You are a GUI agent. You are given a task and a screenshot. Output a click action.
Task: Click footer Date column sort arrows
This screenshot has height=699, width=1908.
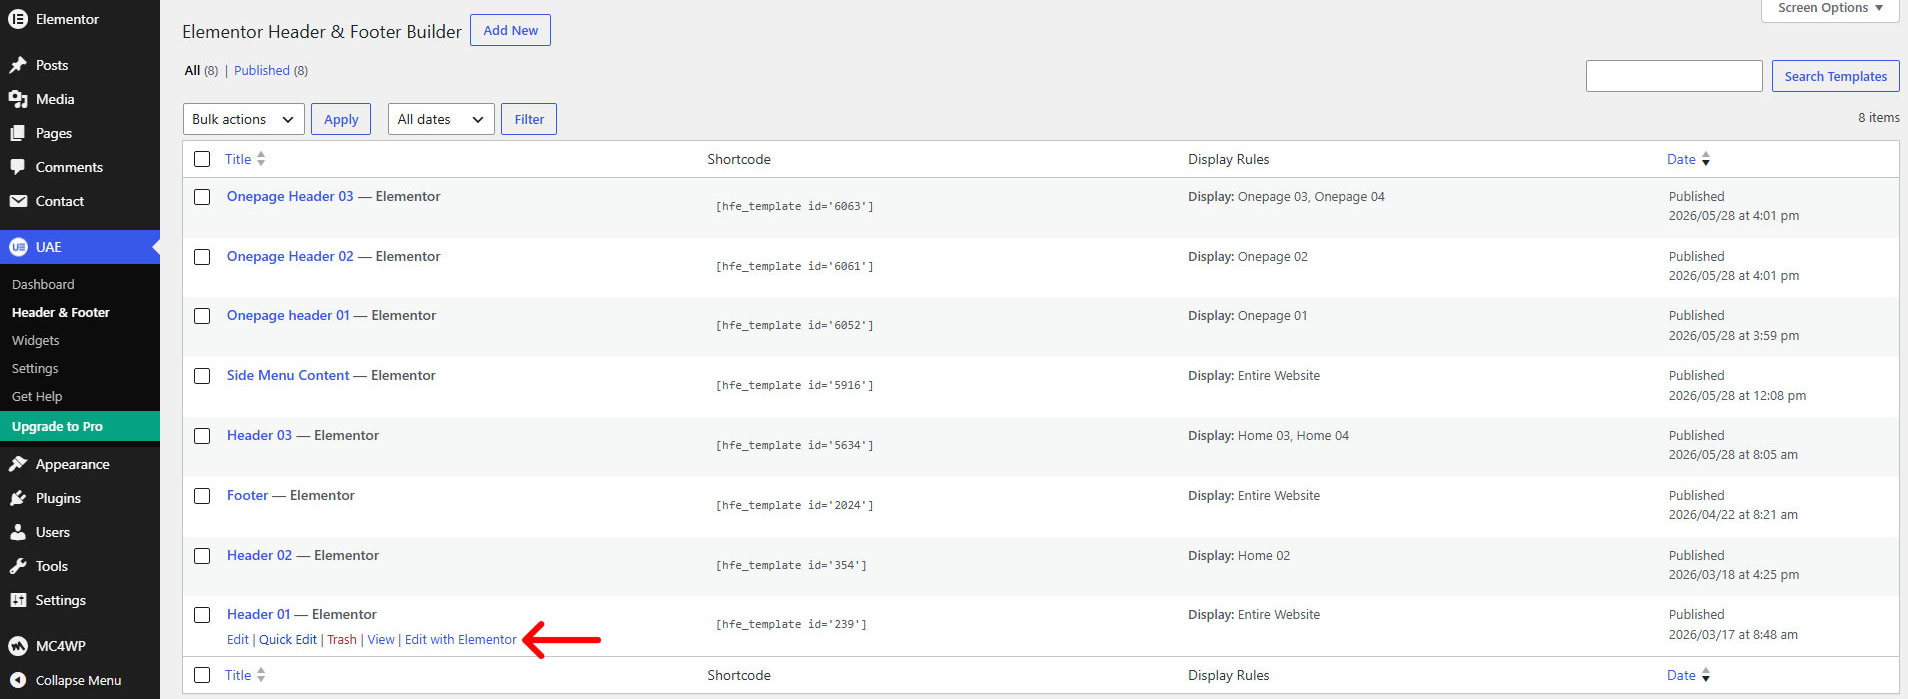pyautogui.click(x=1706, y=675)
